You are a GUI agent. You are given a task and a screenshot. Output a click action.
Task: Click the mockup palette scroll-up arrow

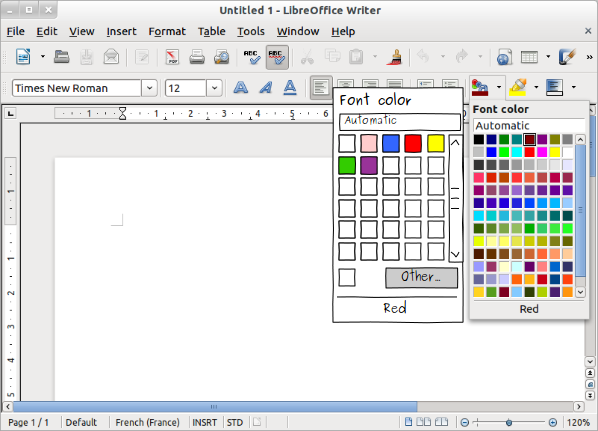[455, 143]
